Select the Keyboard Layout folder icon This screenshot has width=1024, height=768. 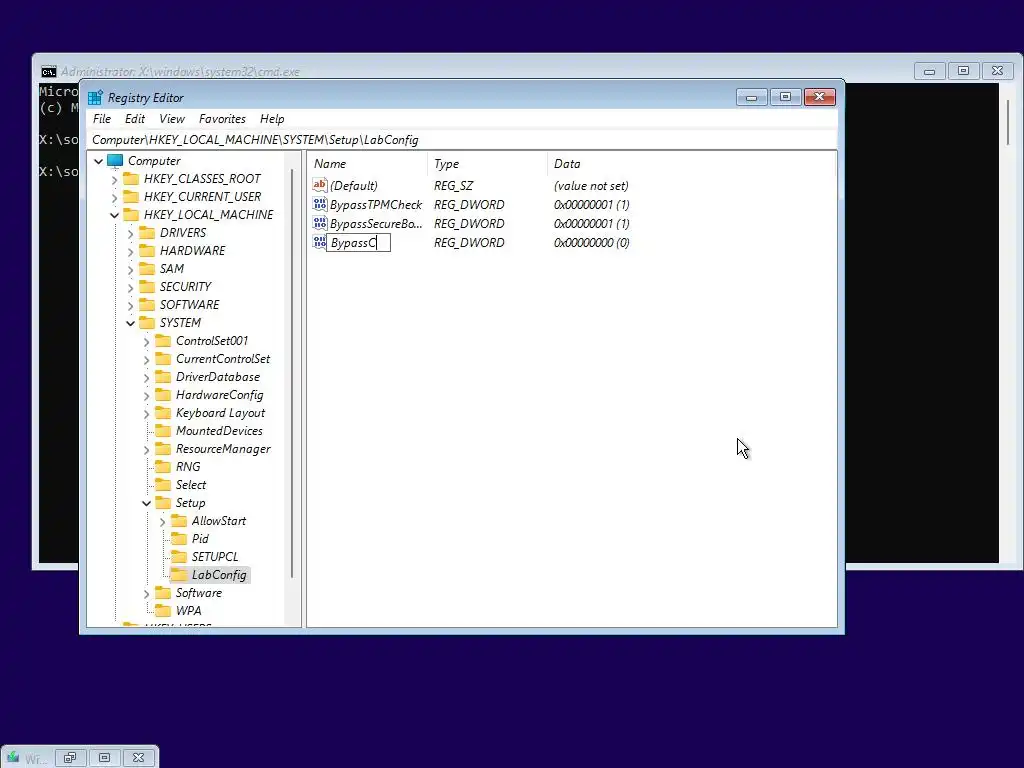163,413
